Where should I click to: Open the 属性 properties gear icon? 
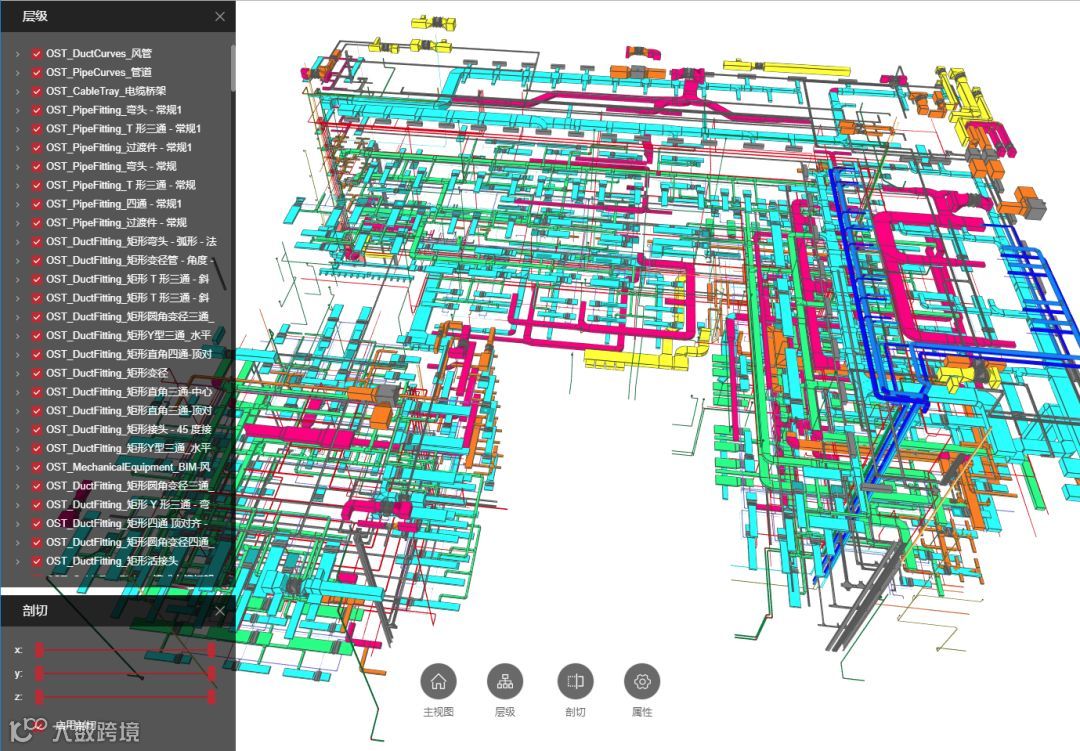pyautogui.click(x=642, y=681)
